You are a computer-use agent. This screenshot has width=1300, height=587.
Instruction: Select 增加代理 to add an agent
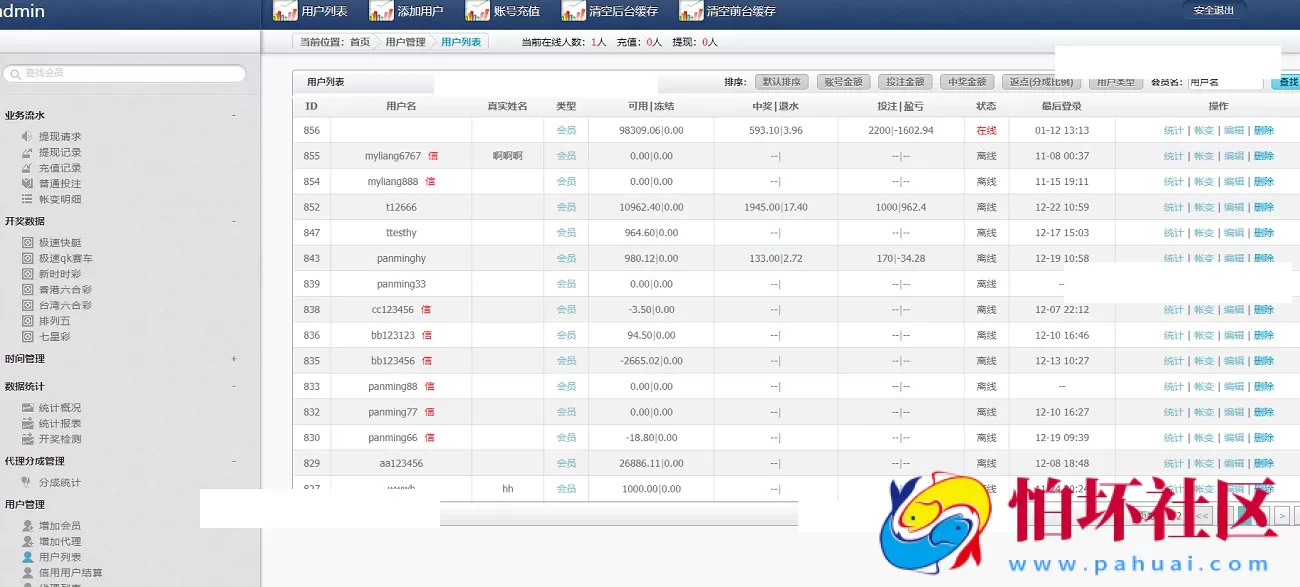pyautogui.click(x=62, y=540)
